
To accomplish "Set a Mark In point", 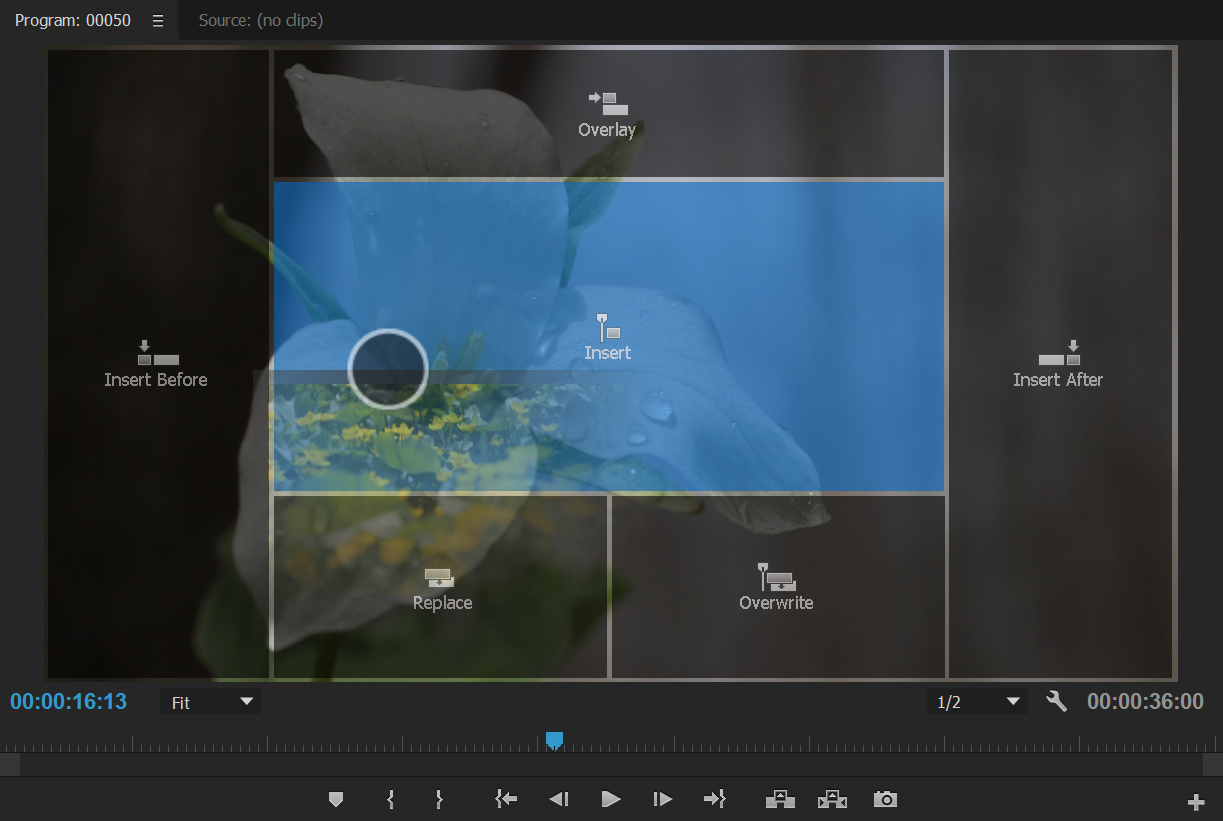I will [390, 799].
